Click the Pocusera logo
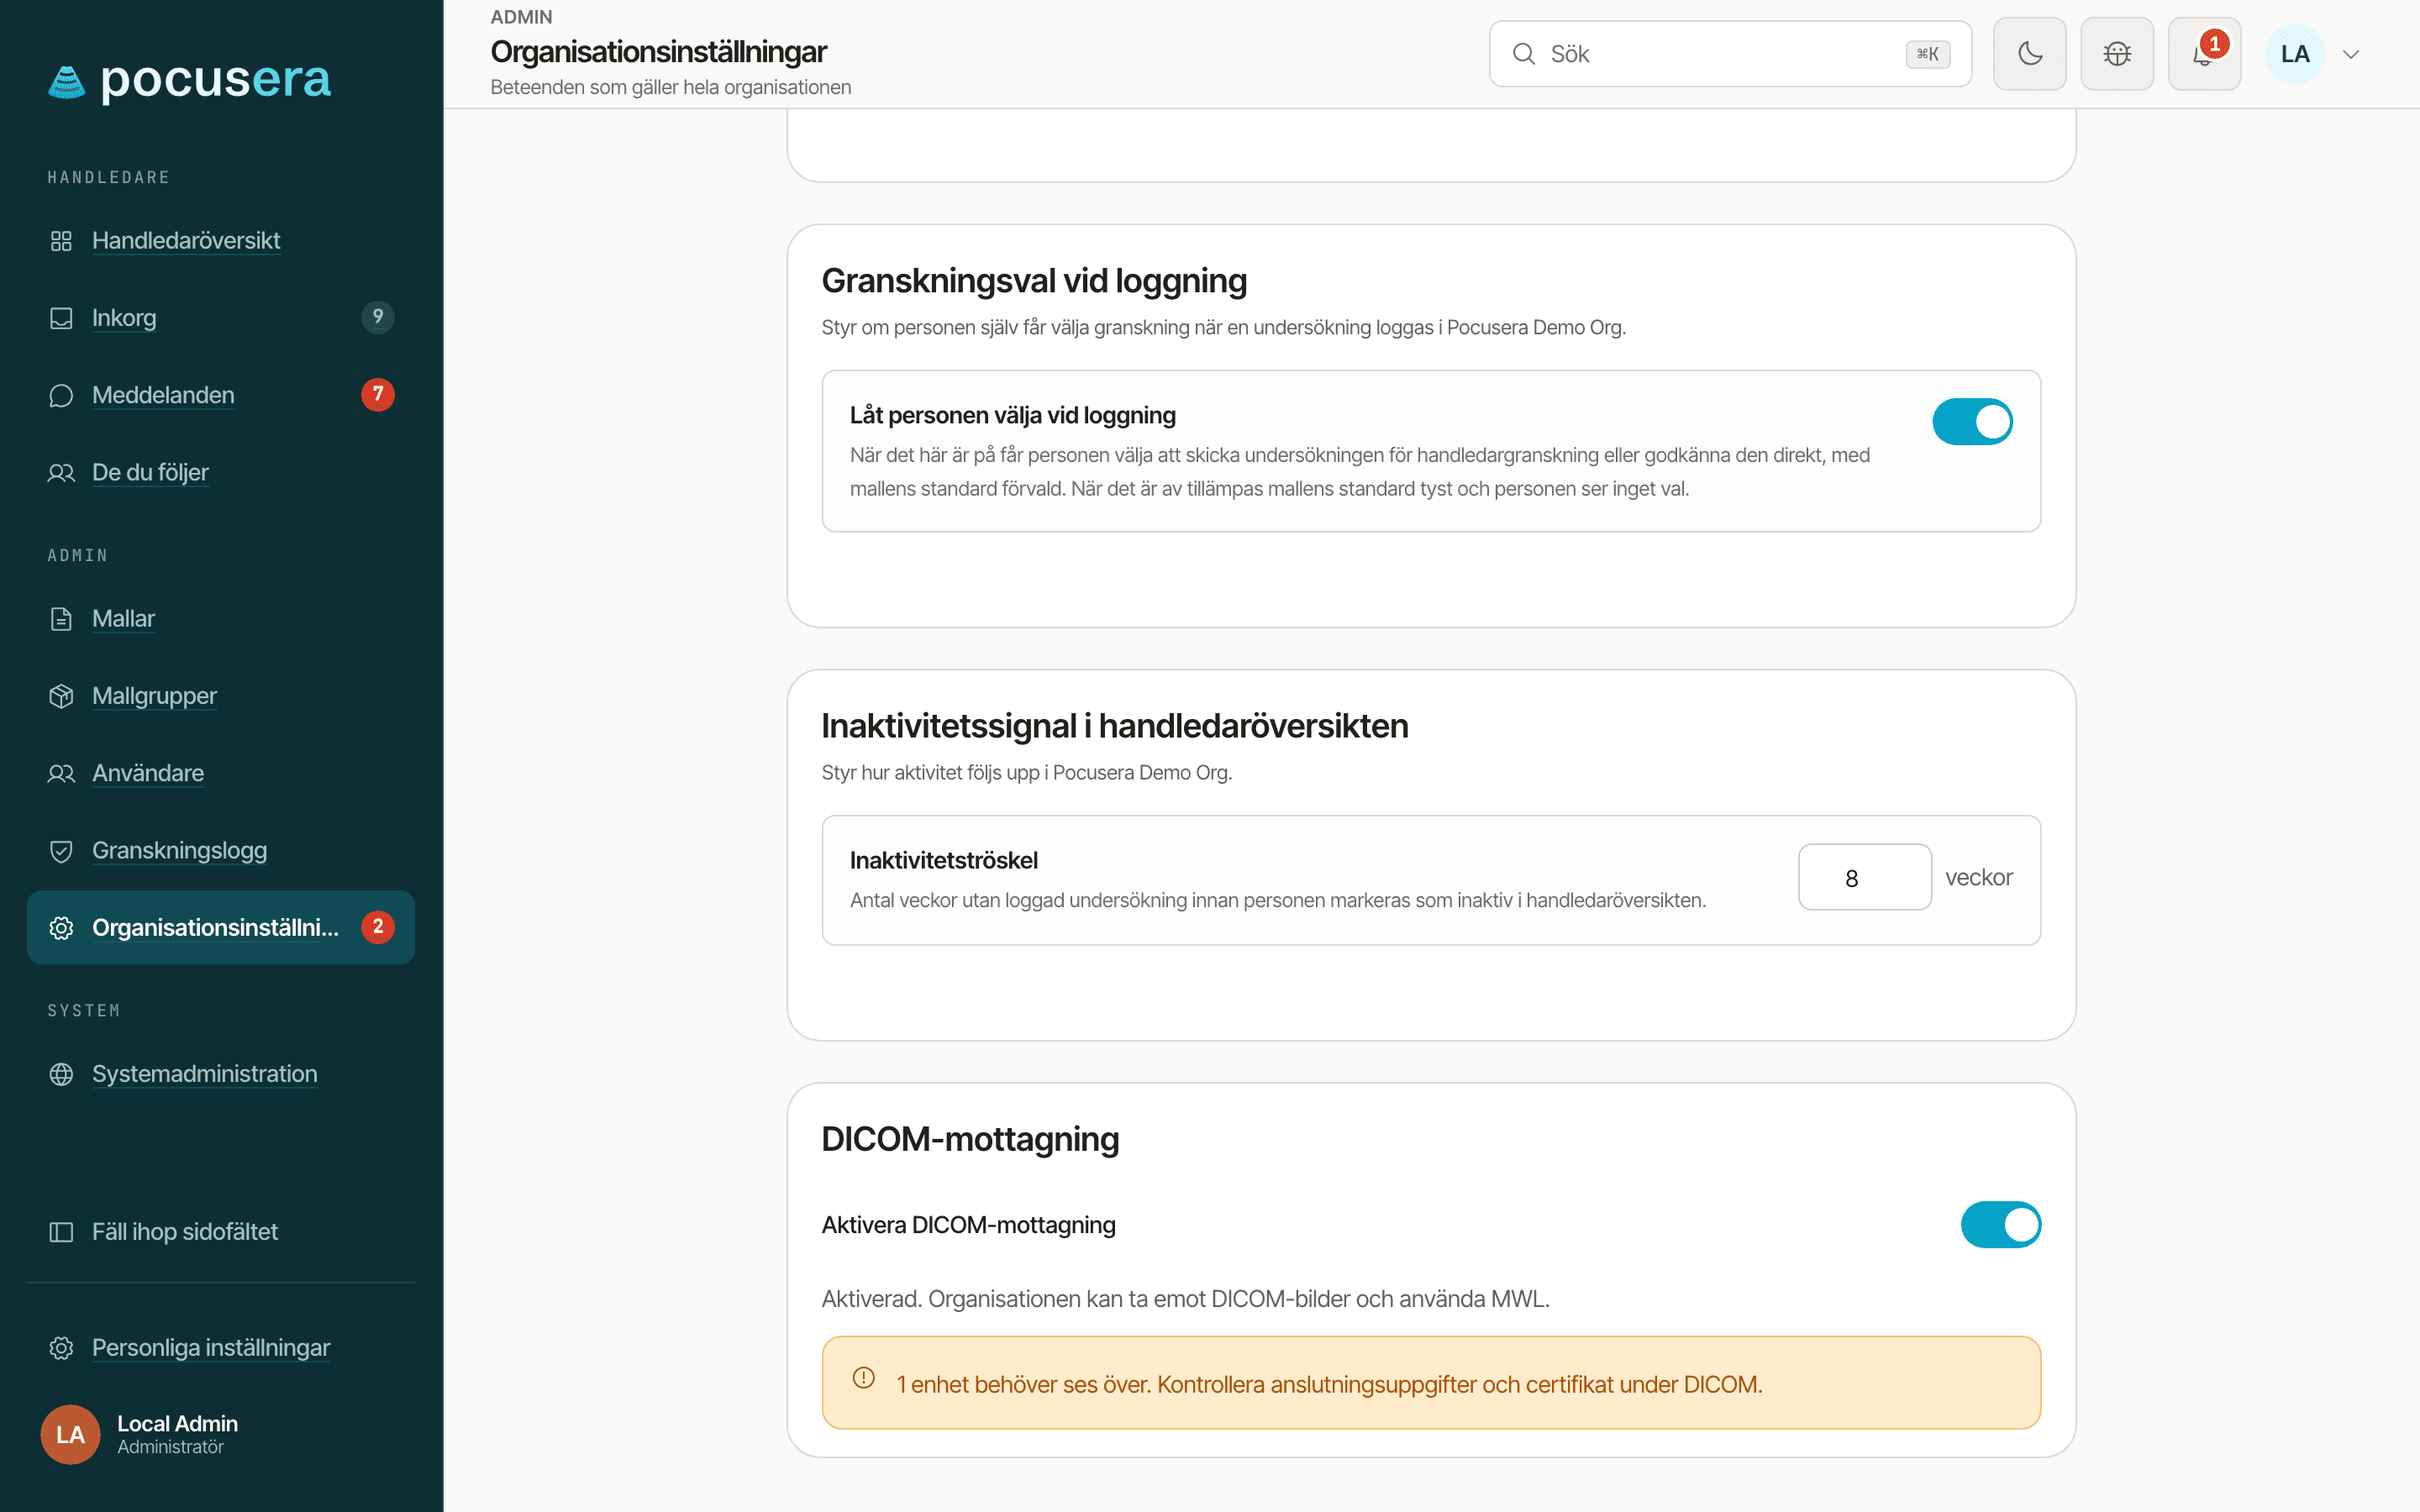Image resolution: width=2420 pixels, height=1512 pixels. coord(189,80)
